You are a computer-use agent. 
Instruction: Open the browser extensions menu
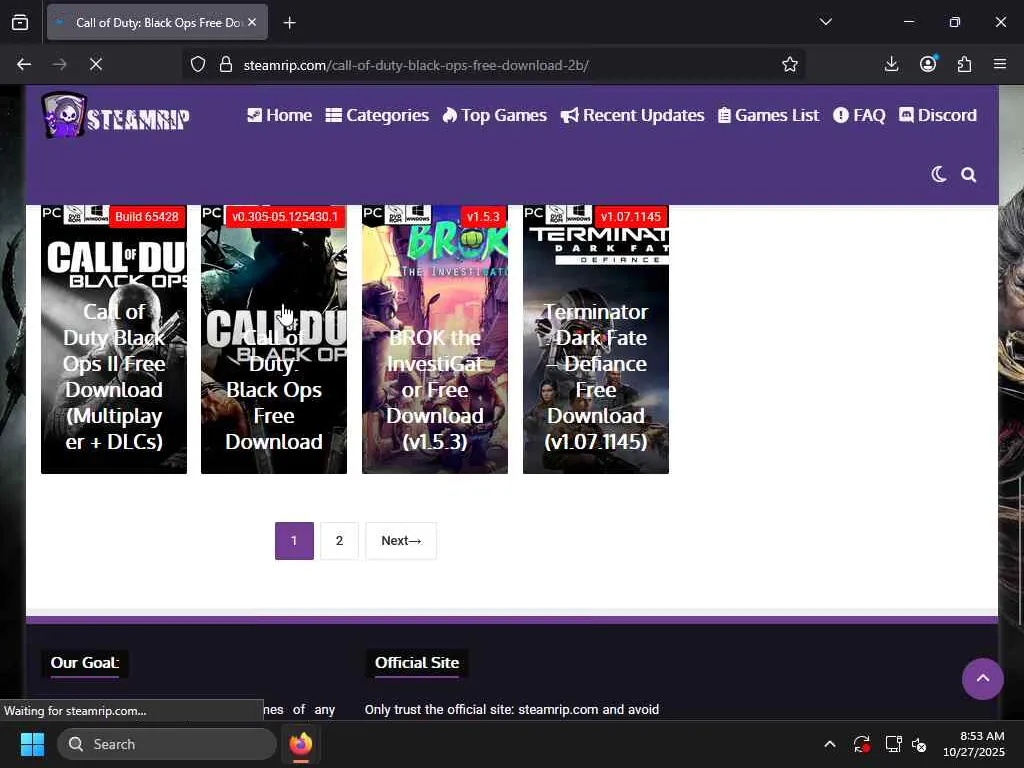pos(964,64)
